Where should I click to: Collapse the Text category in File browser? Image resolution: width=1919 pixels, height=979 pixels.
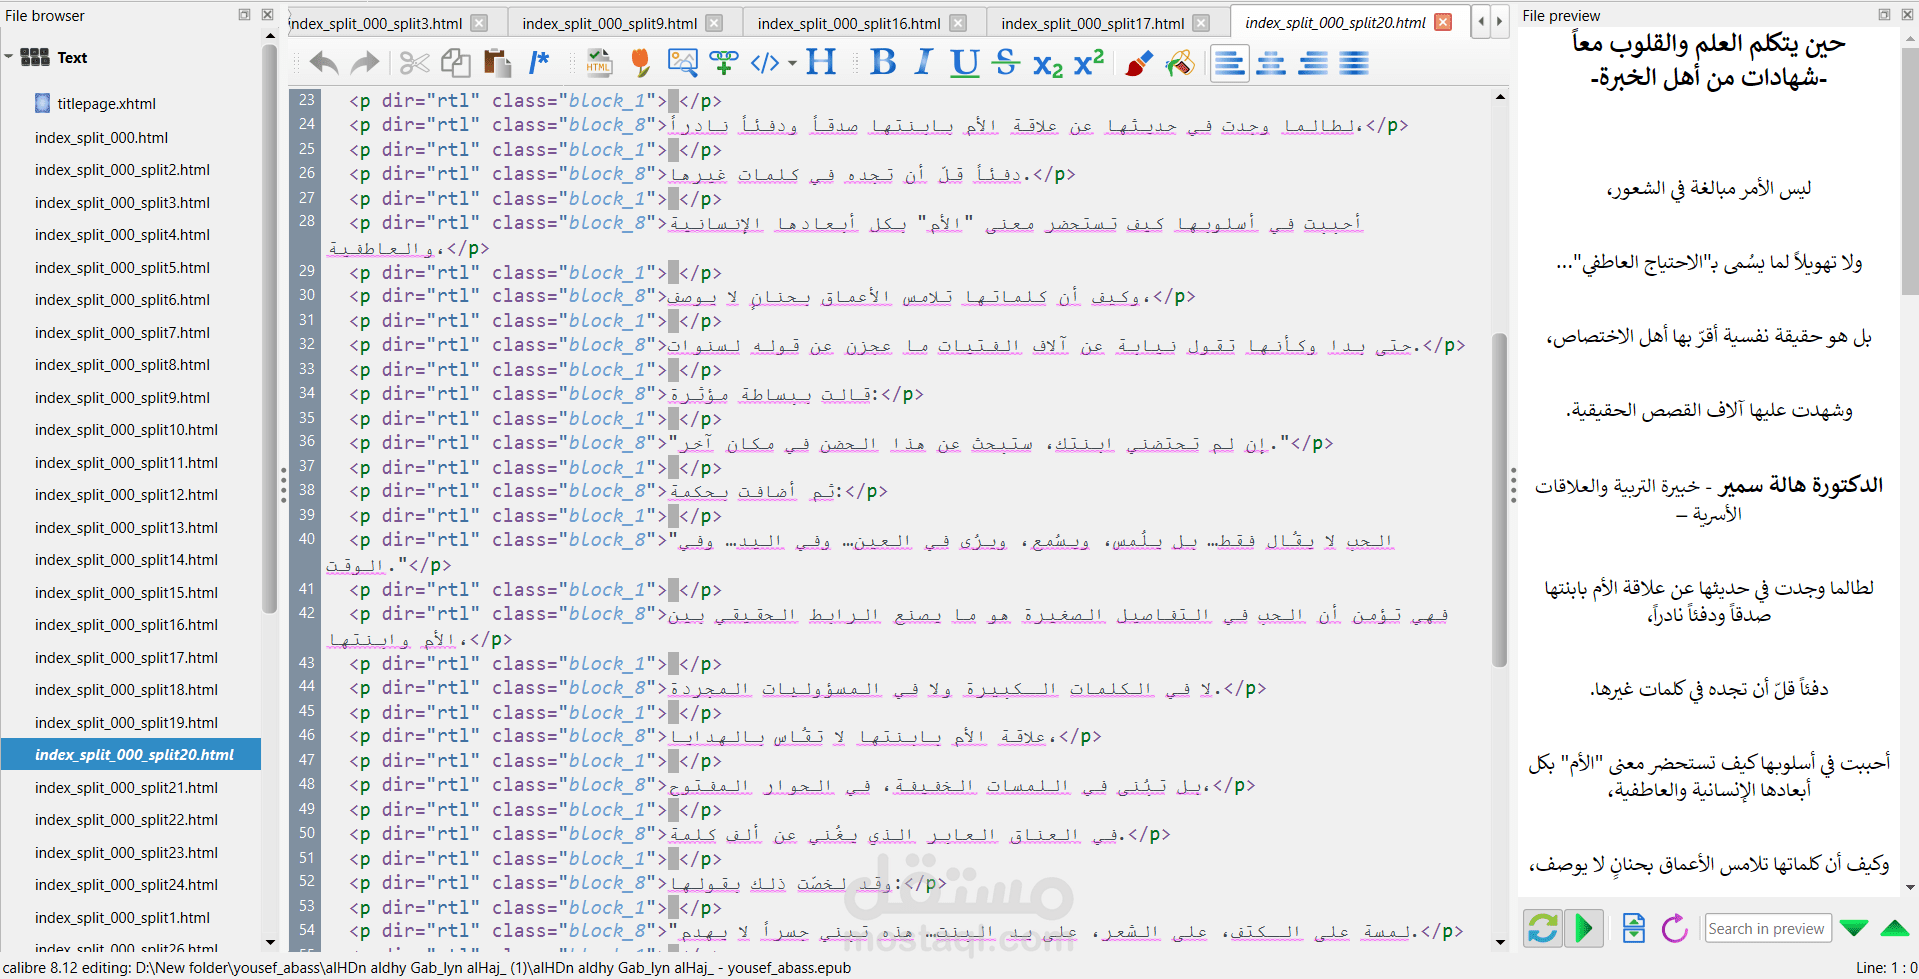pos(9,57)
